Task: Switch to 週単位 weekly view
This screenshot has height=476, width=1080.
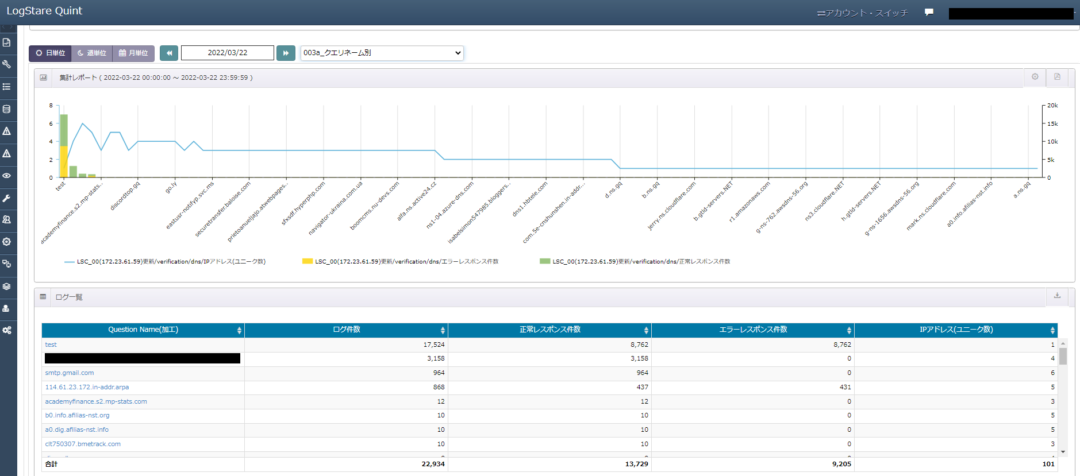Action: 91,52
